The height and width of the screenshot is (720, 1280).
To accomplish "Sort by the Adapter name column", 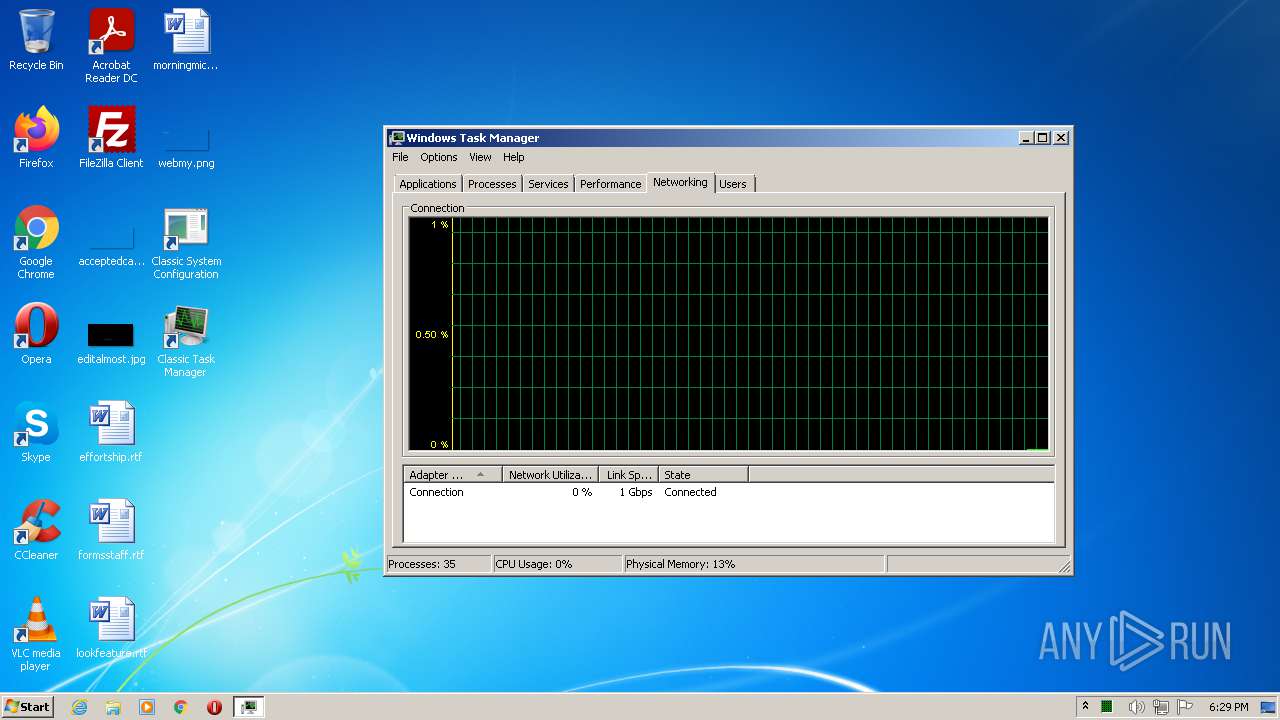I will tap(452, 475).
